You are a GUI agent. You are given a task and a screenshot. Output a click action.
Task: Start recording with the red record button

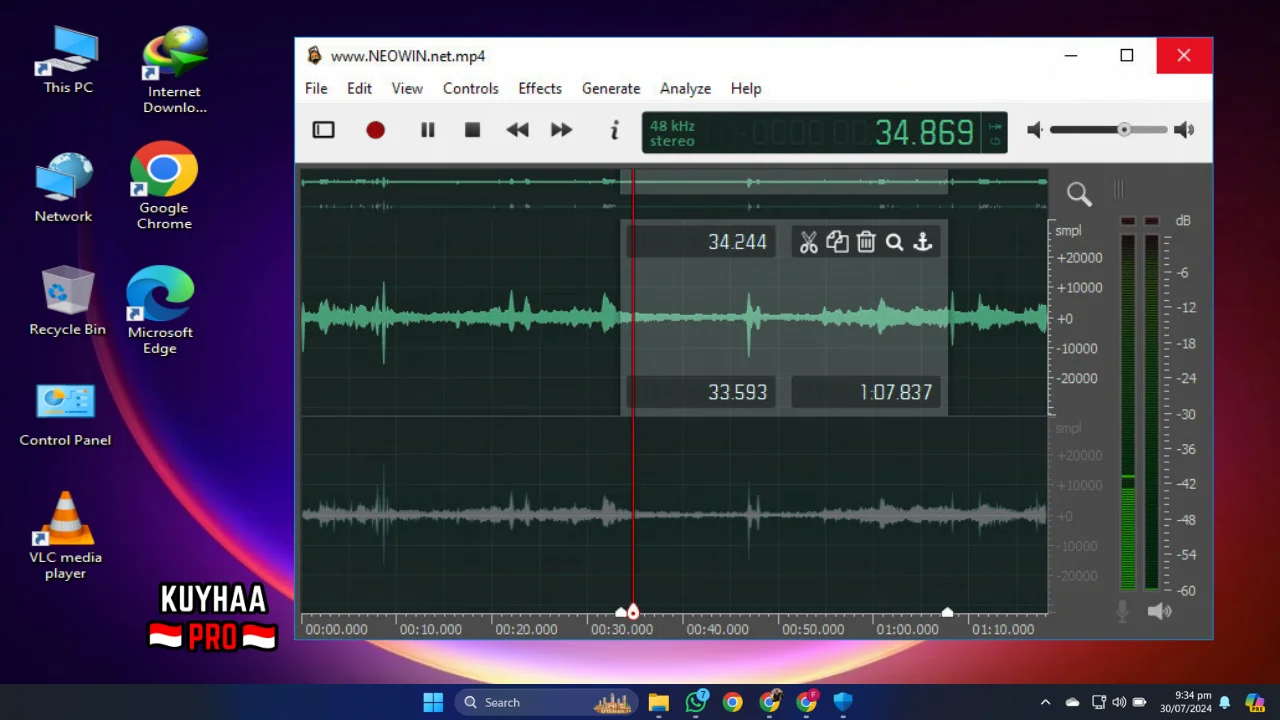tap(375, 130)
